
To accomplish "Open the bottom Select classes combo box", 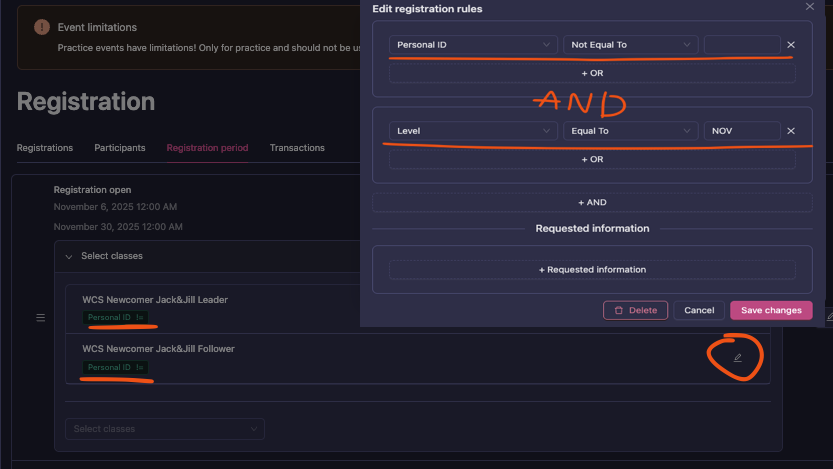I will 165,429.
